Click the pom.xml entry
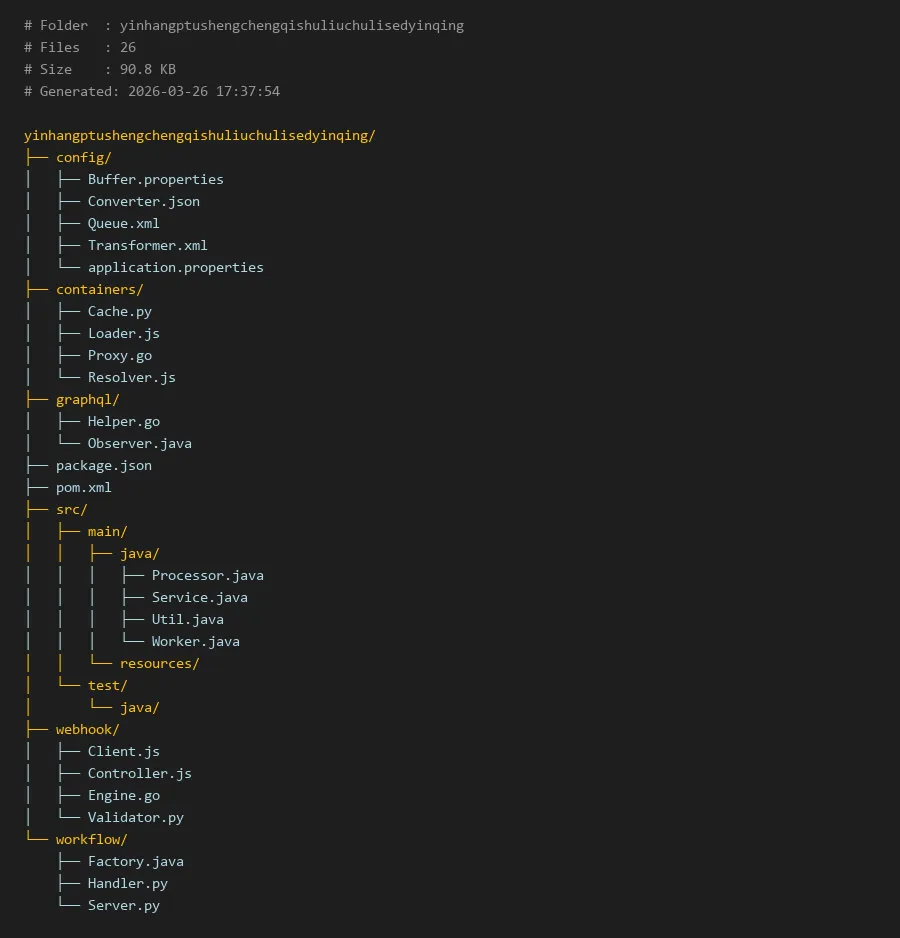 (x=83, y=487)
